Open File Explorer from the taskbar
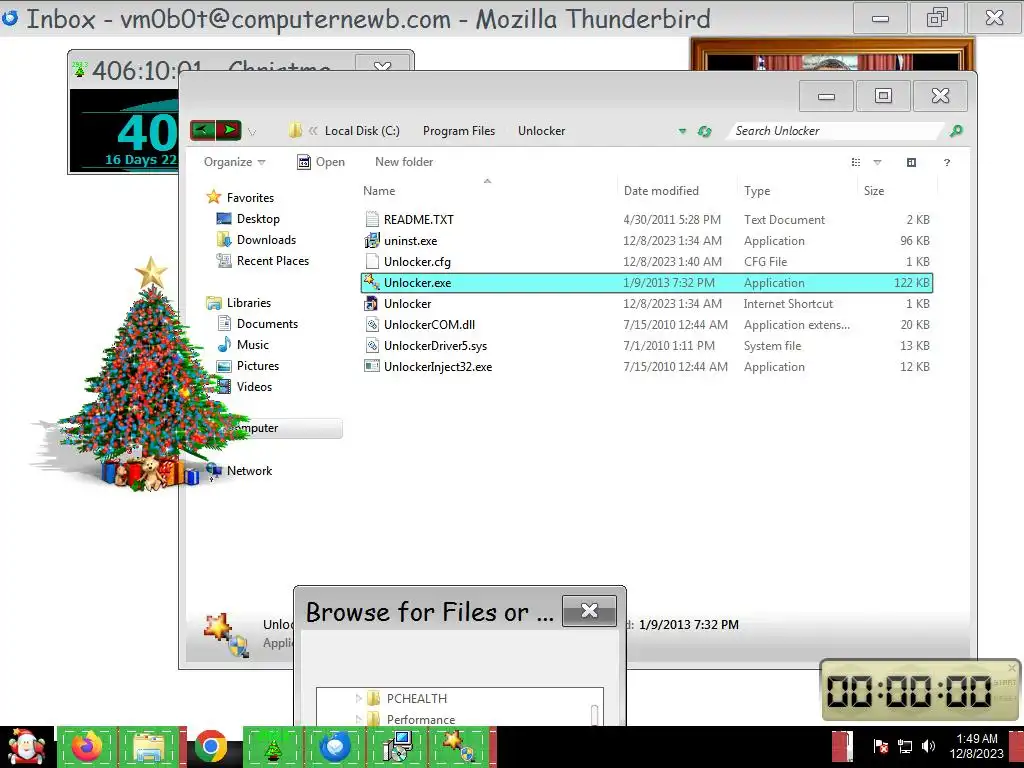 pyautogui.click(x=150, y=747)
